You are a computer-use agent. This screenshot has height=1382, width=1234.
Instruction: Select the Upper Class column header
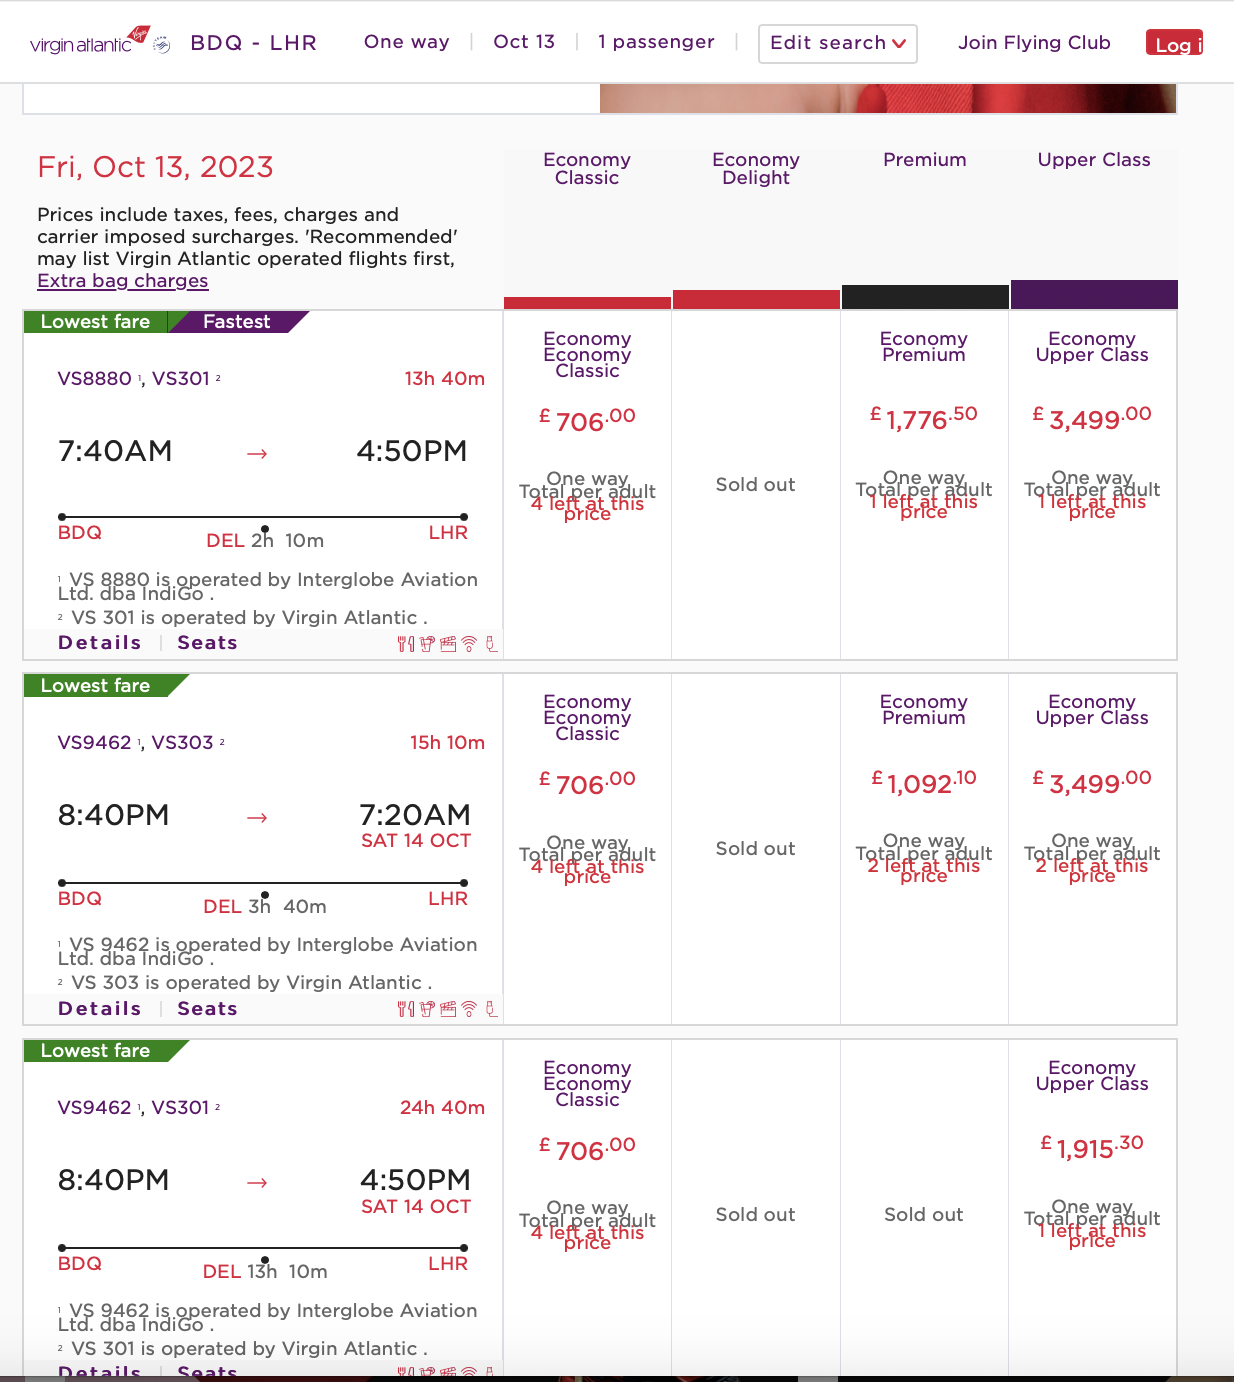click(x=1093, y=160)
